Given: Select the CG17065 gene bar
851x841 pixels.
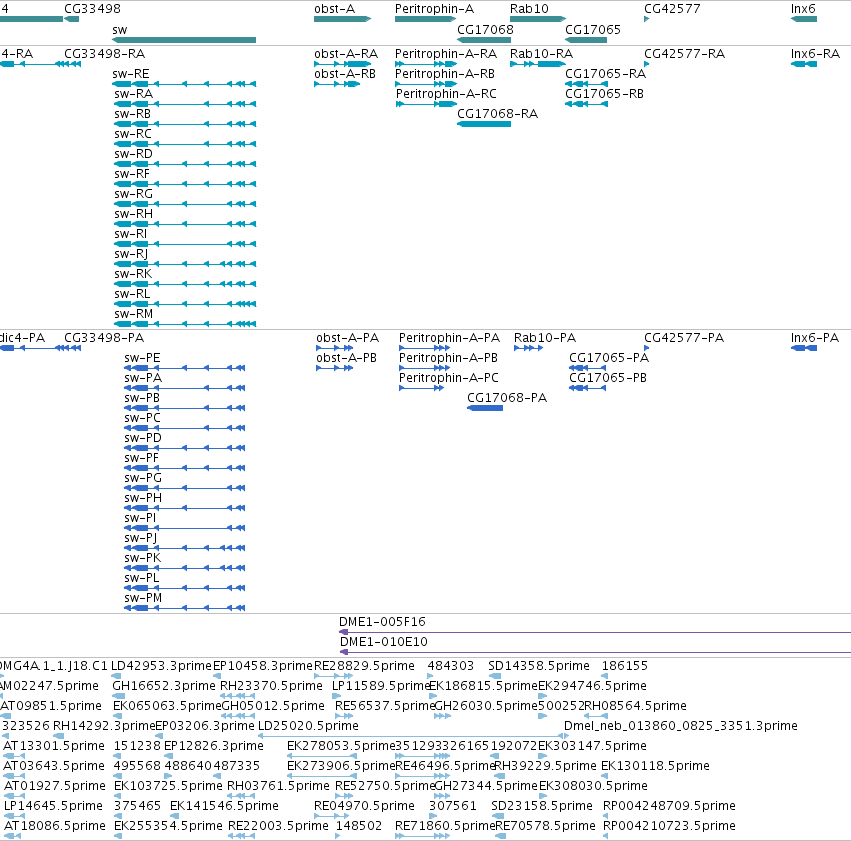Looking at the screenshot, I should click(586, 40).
